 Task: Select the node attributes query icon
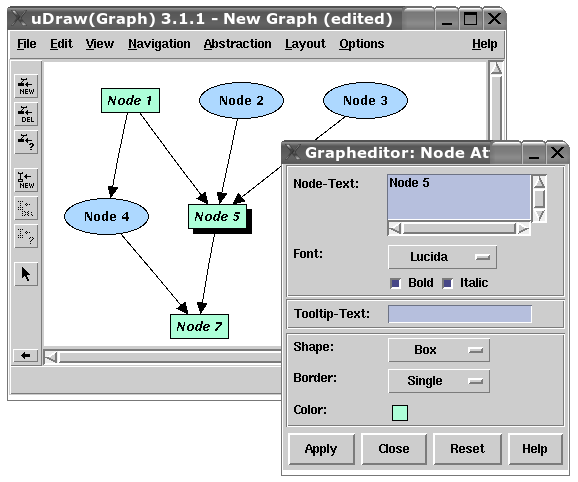point(26,142)
